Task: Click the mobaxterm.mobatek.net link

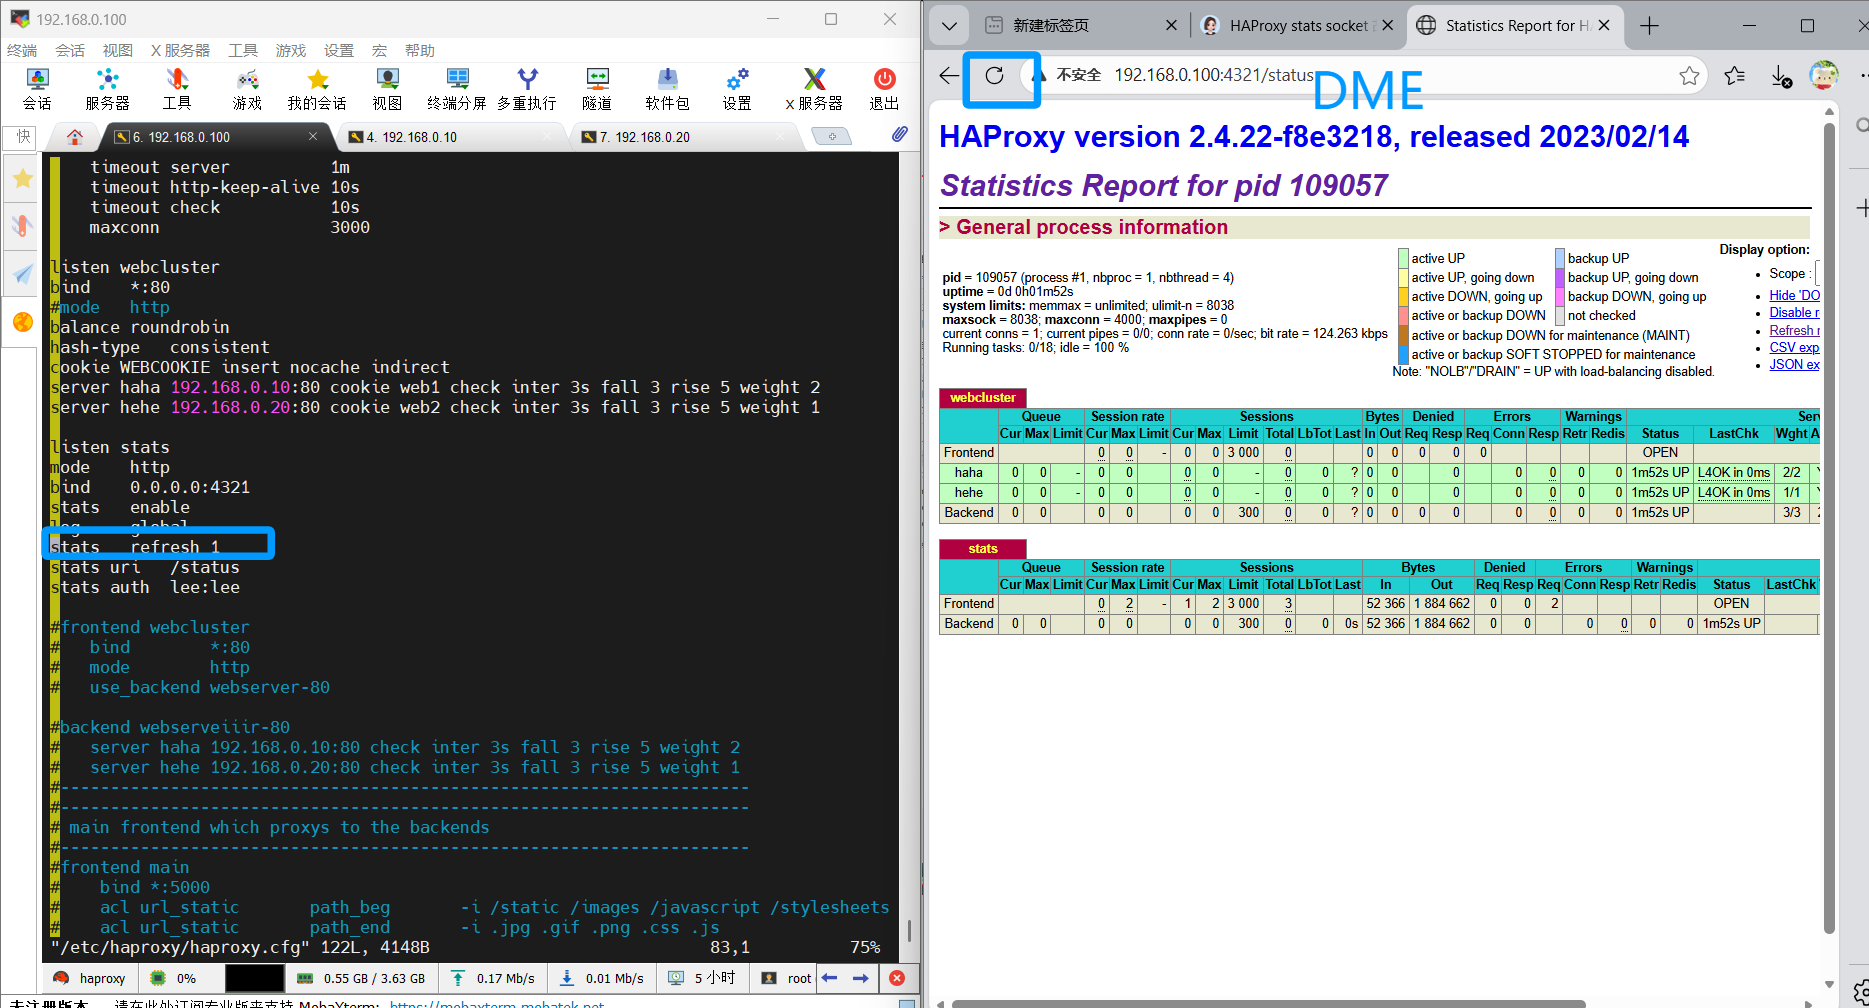Action: coord(496,1003)
